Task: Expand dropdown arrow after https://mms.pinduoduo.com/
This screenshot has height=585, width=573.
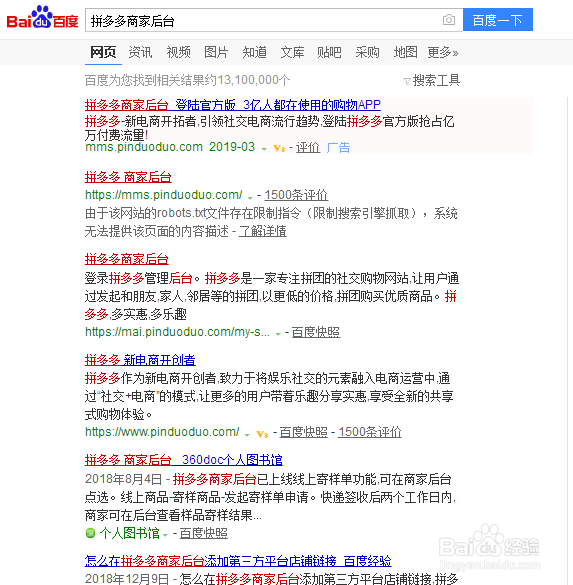Action: [250, 197]
